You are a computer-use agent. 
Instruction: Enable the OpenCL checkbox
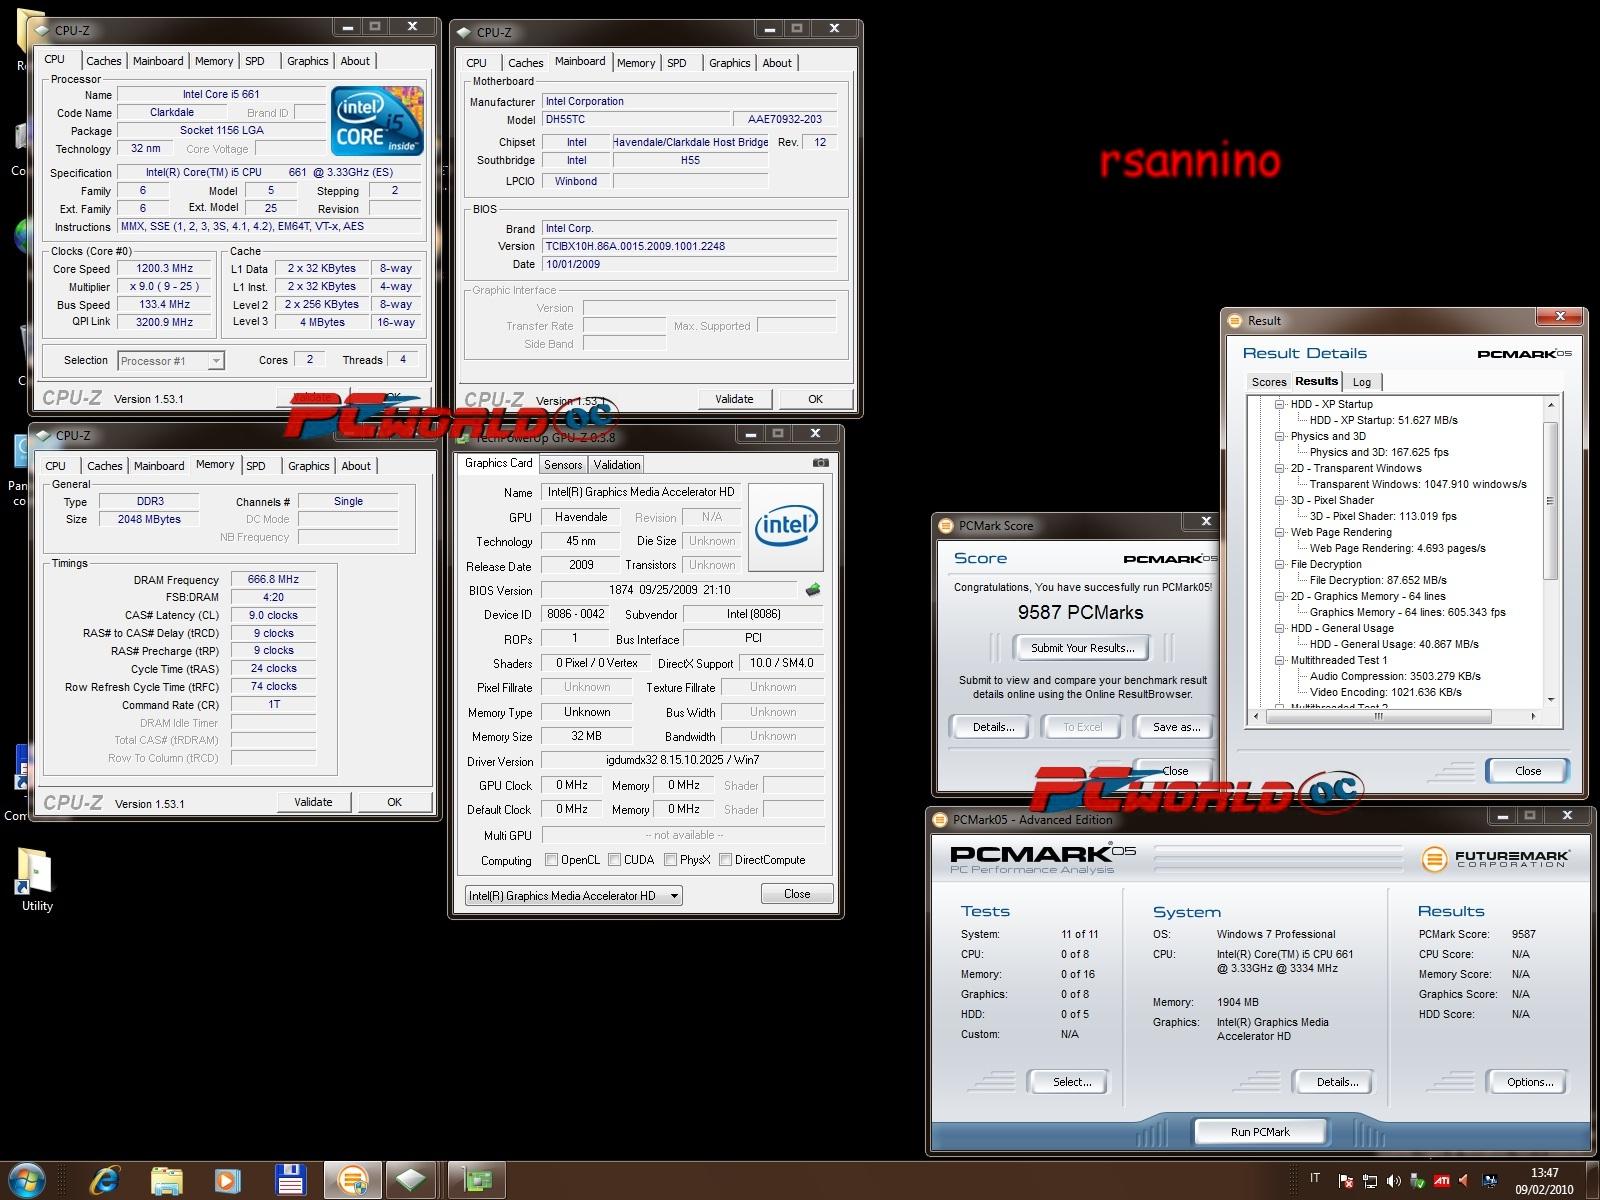point(551,860)
